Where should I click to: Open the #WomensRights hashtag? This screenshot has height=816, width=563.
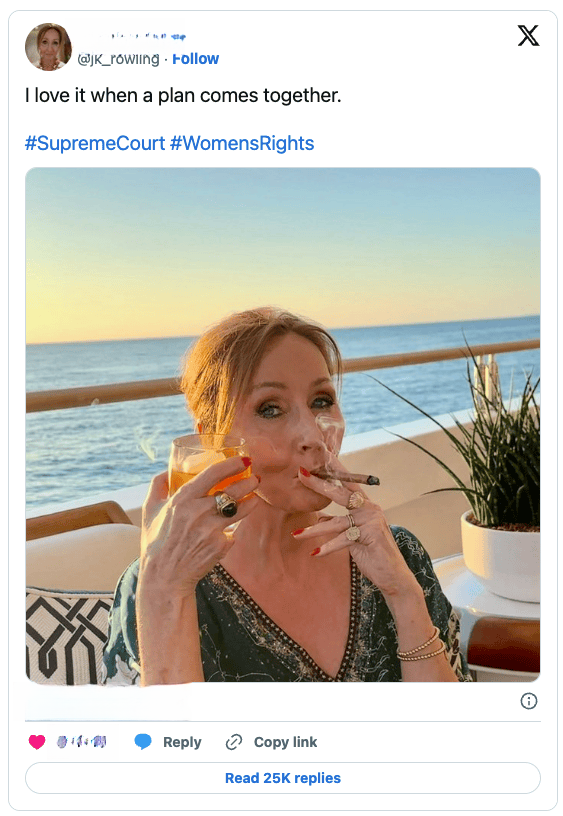coord(242,143)
